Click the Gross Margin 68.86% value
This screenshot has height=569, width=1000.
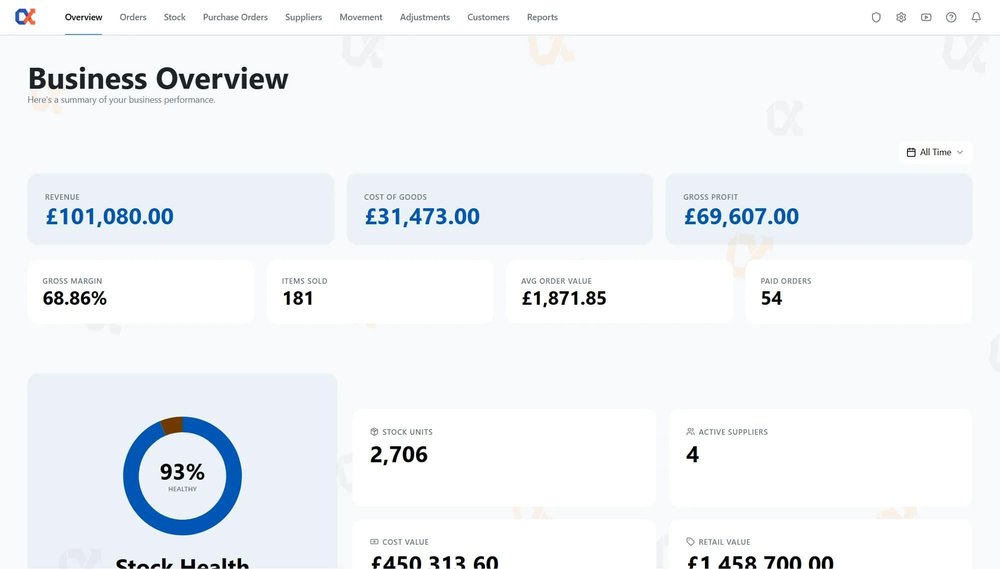point(75,299)
